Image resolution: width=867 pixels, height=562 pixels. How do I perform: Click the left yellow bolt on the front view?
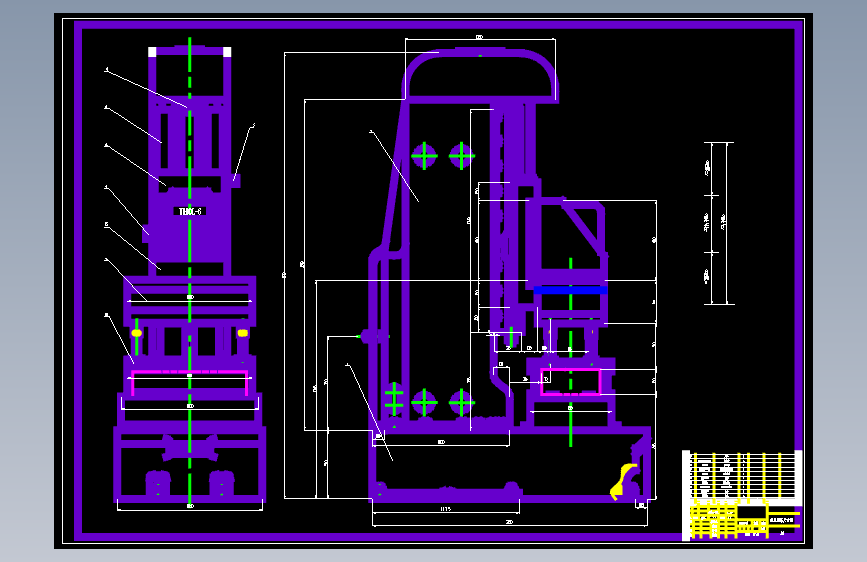coord(137,333)
